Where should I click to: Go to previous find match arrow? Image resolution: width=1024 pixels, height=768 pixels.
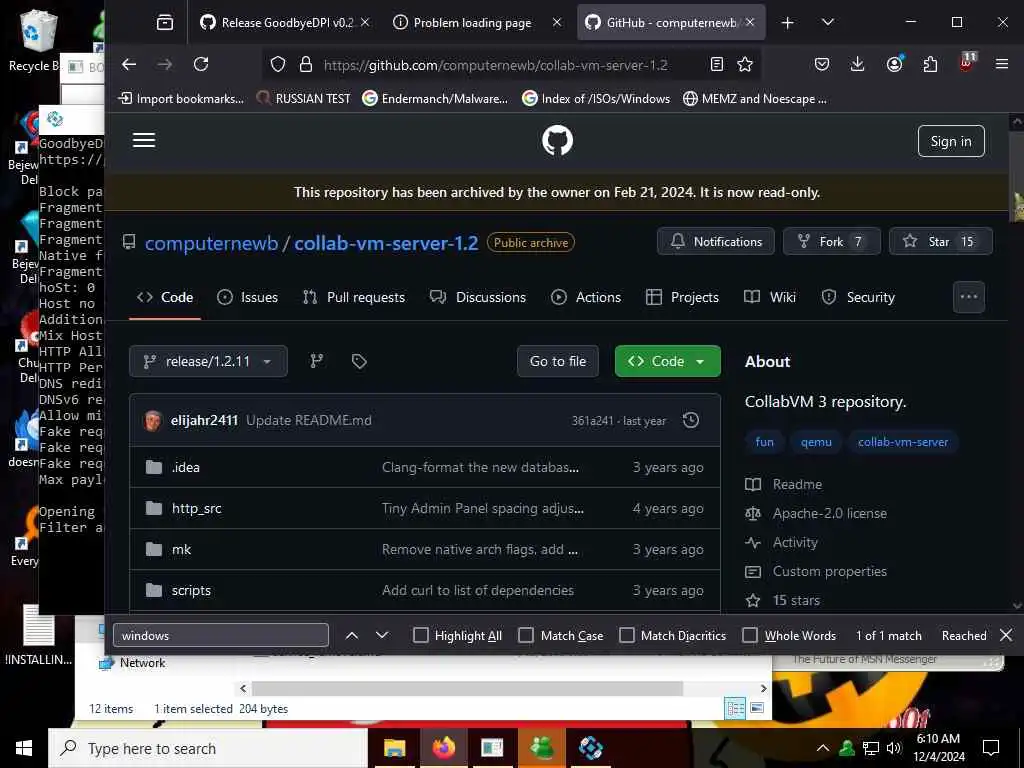click(x=351, y=635)
